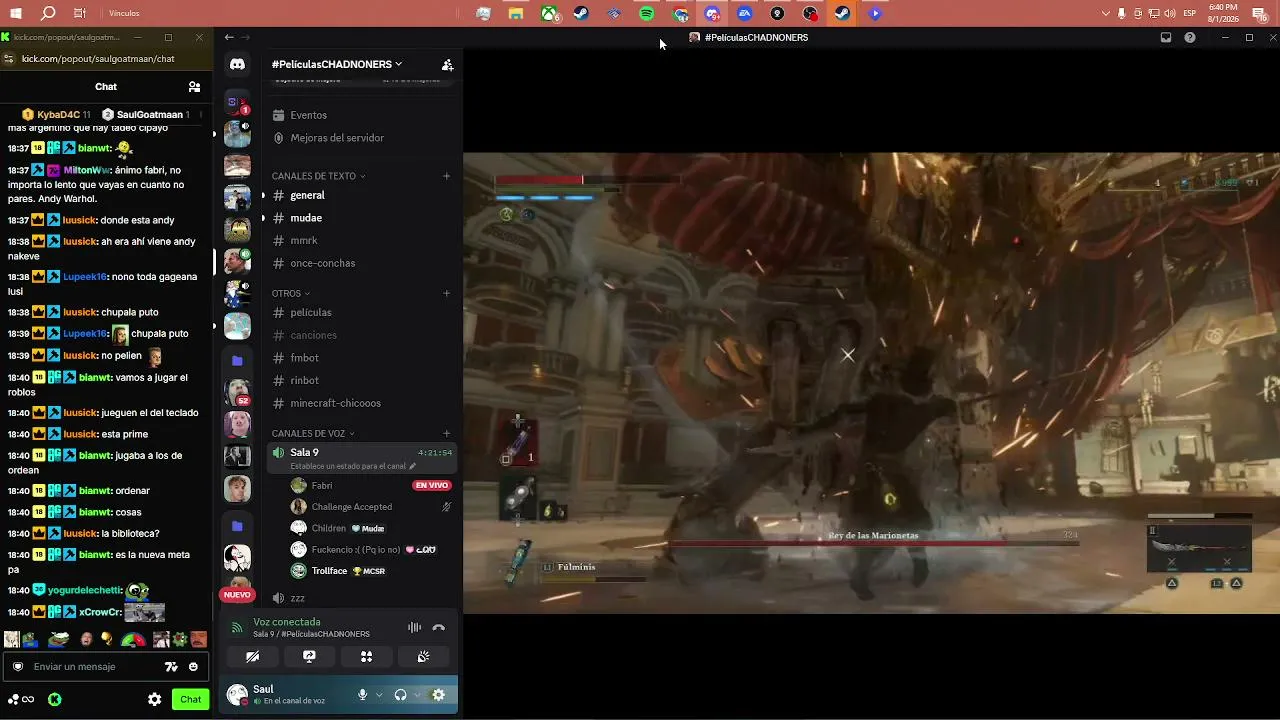Create a new text channel with plus icon
Screen dimensions: 1280x720
447,176
